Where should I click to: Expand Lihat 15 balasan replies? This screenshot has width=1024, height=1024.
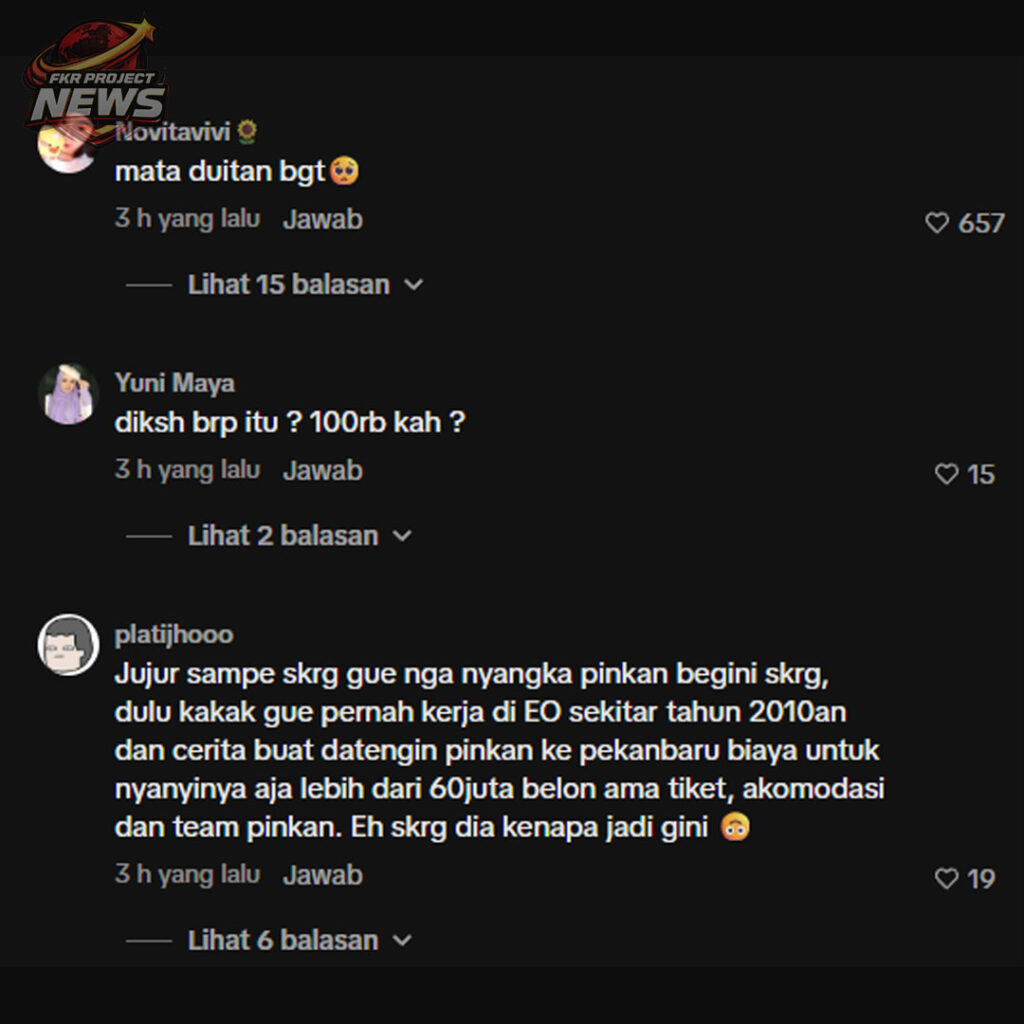coord(289,285)
